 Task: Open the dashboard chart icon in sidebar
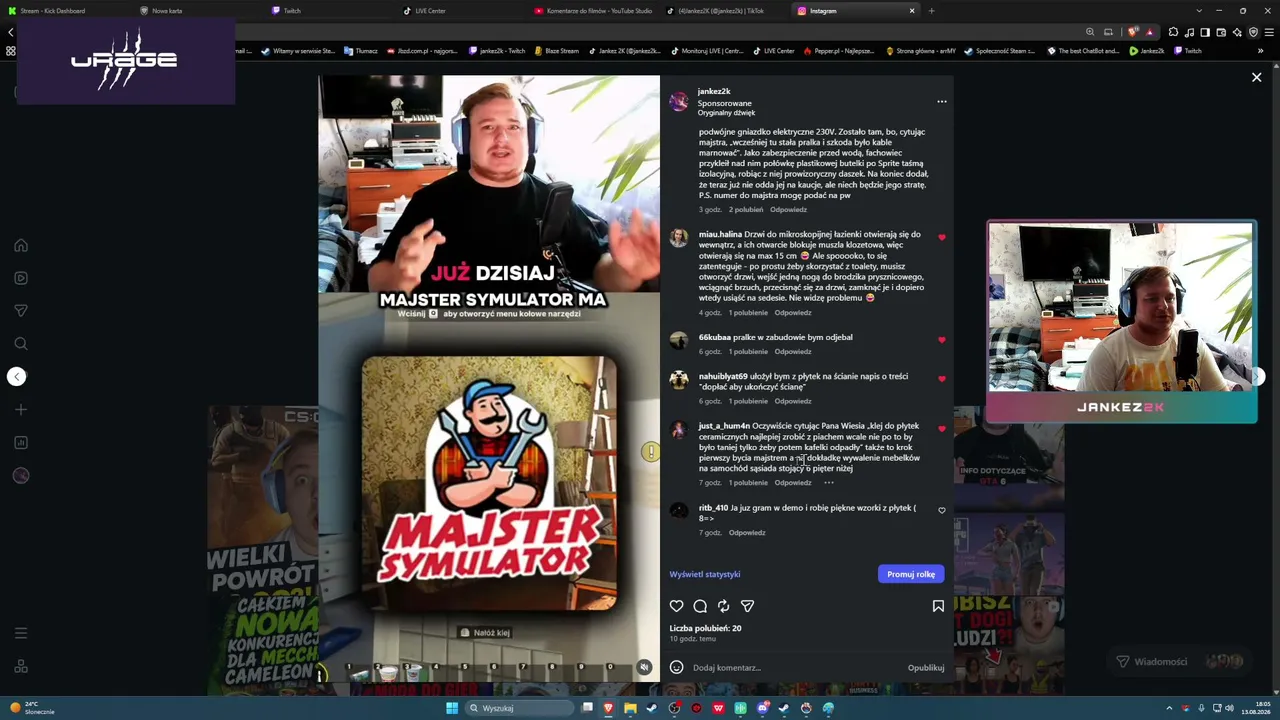[x=21, y=443]
